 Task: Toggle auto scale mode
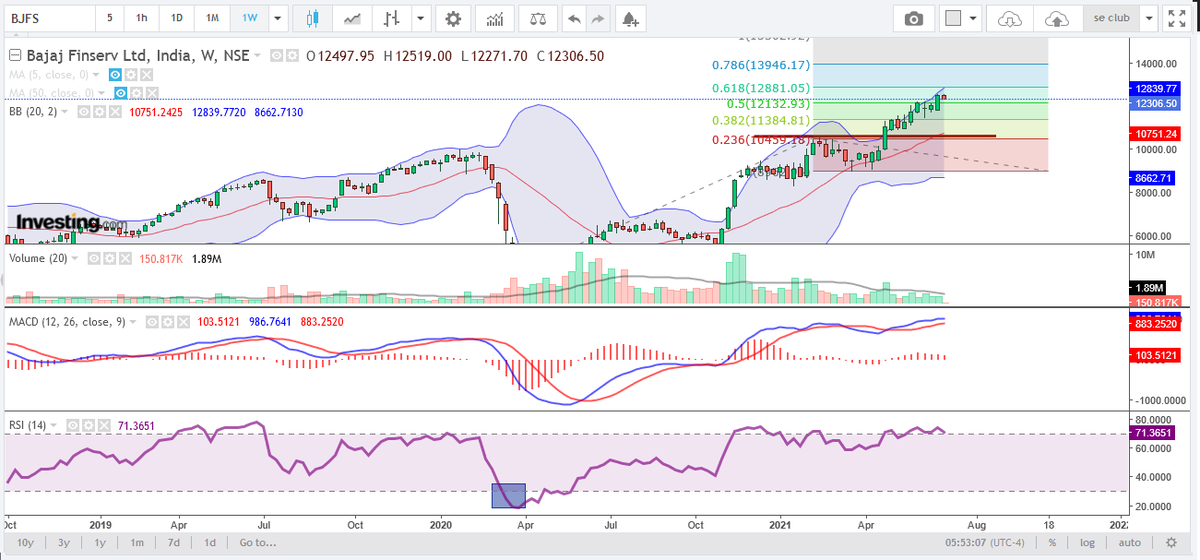click(x=1130, y=543)
